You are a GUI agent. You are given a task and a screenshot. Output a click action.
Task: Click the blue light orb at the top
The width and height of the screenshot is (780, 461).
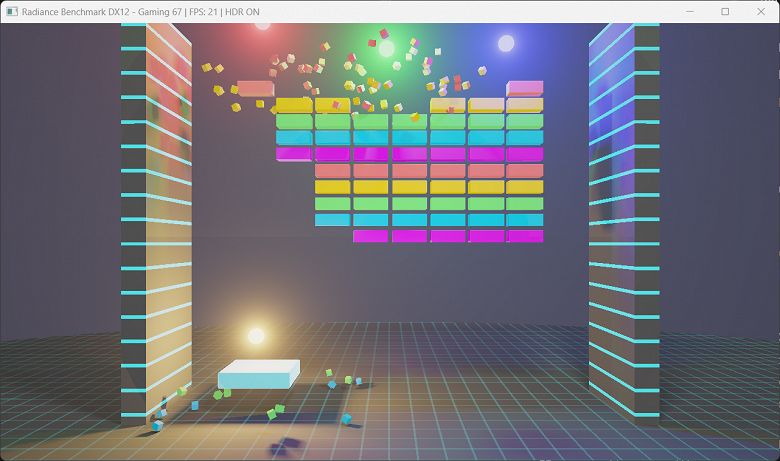[x=506, y=44]
